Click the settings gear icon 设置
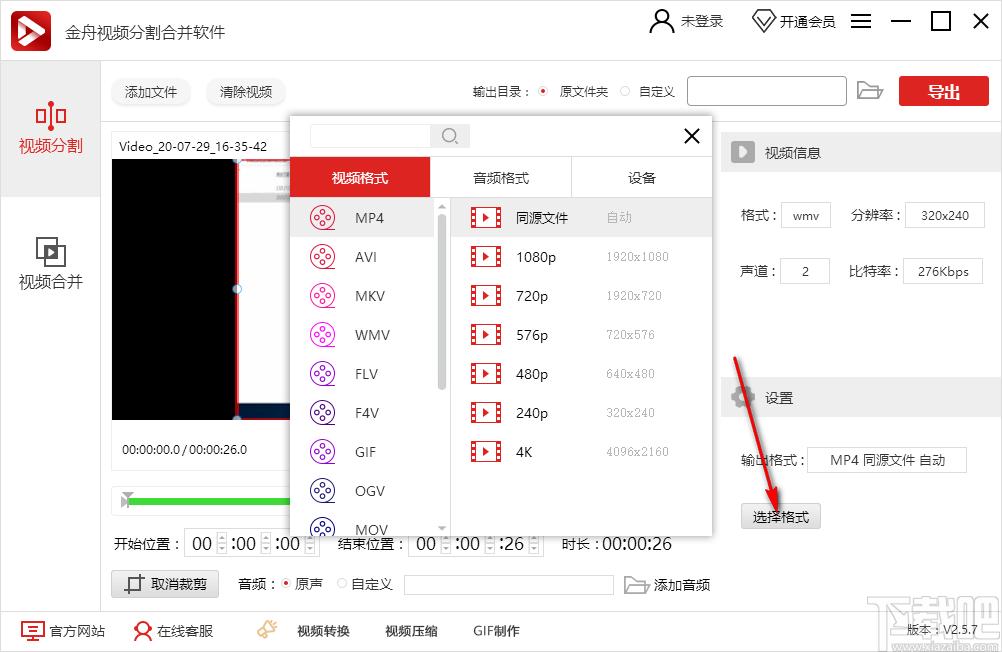This screenshot has width=1002, height=652. [743, 398]
